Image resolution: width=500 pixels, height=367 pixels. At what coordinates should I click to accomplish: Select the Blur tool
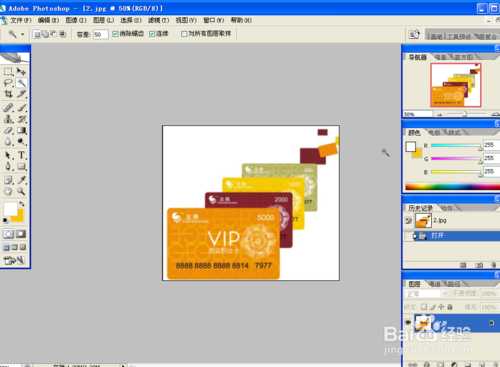tap(8, 142)
